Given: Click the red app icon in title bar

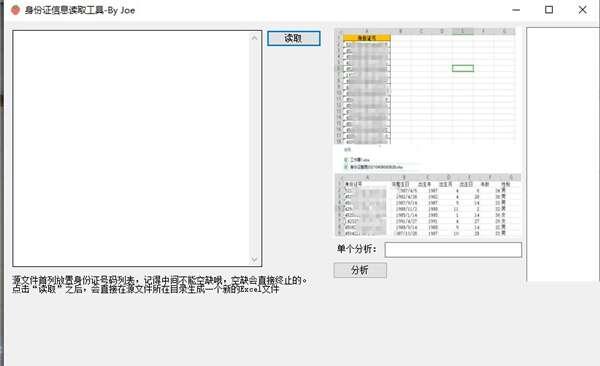Looking at the screenshot, I should (15, 10).
